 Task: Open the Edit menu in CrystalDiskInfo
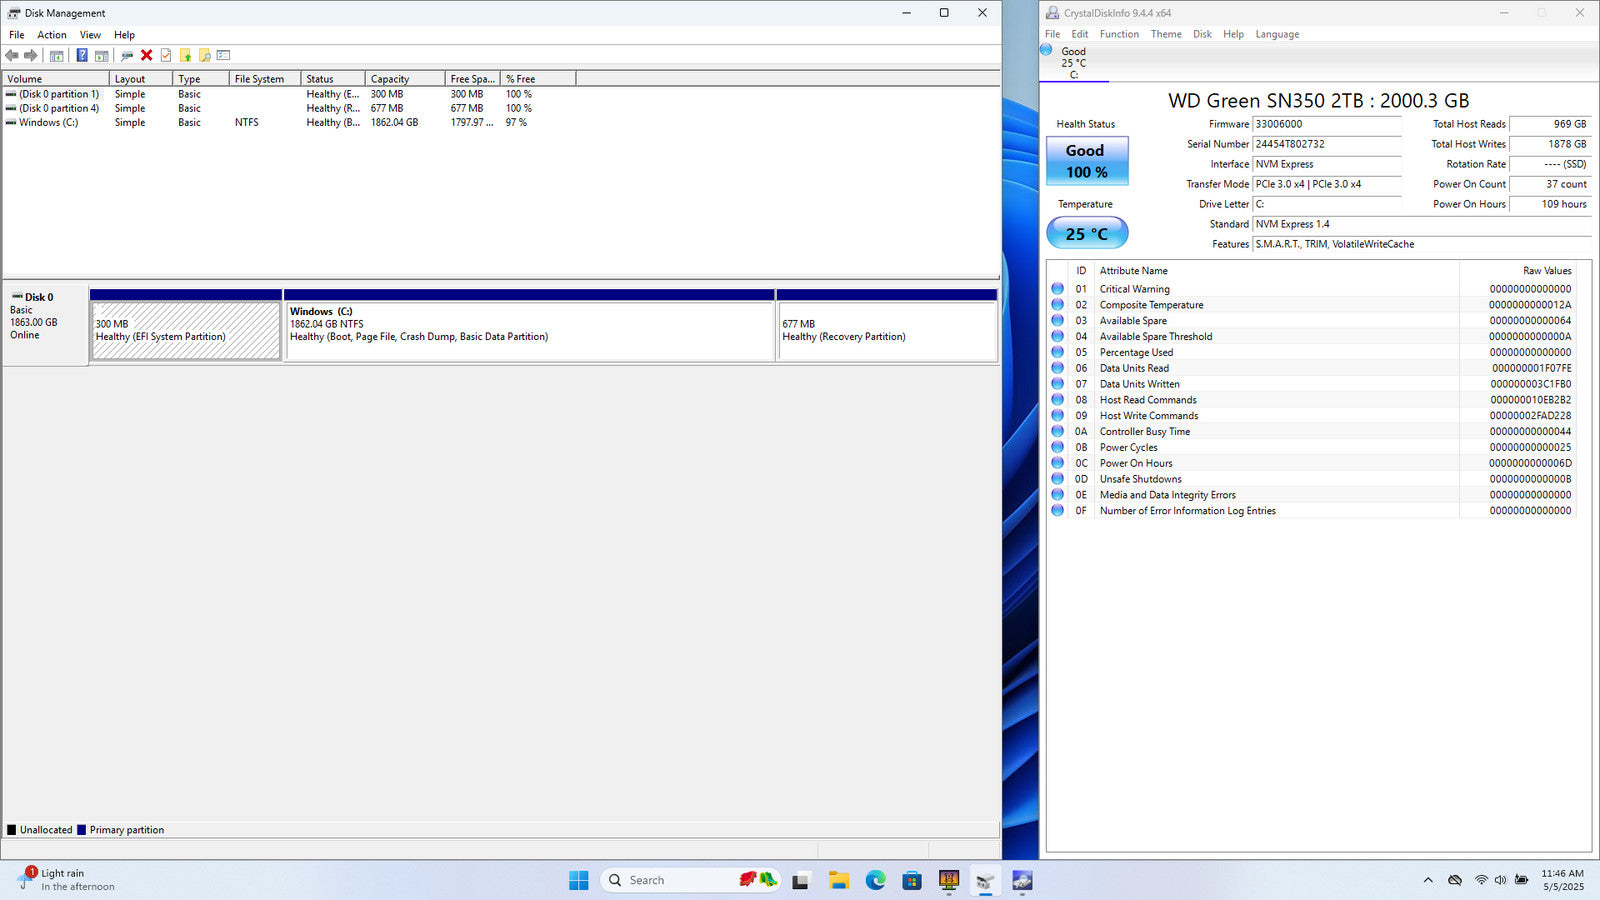pos(1080,34)
